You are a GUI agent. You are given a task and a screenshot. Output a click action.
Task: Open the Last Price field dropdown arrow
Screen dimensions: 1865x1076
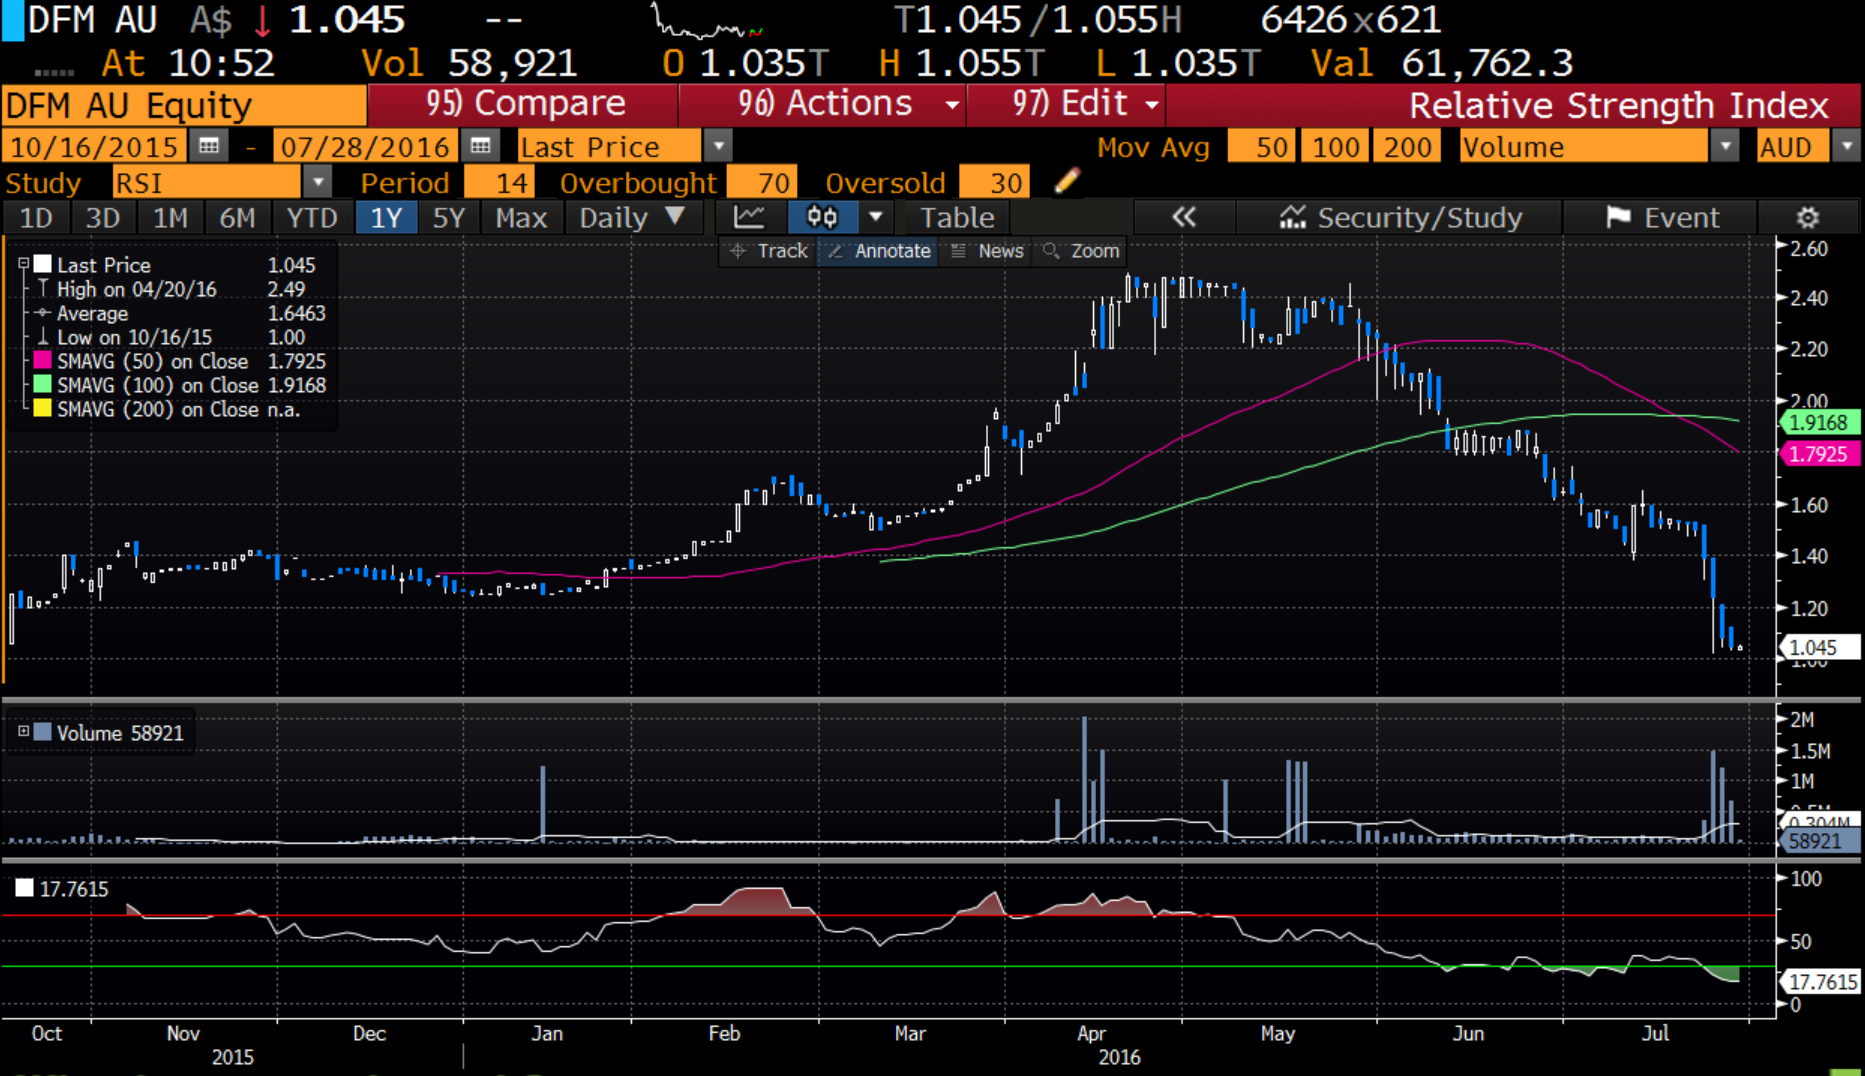(x=718, y=146)
